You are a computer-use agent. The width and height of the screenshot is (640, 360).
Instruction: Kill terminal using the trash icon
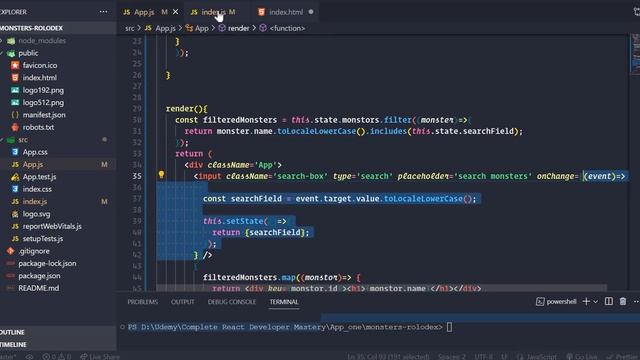623,302
